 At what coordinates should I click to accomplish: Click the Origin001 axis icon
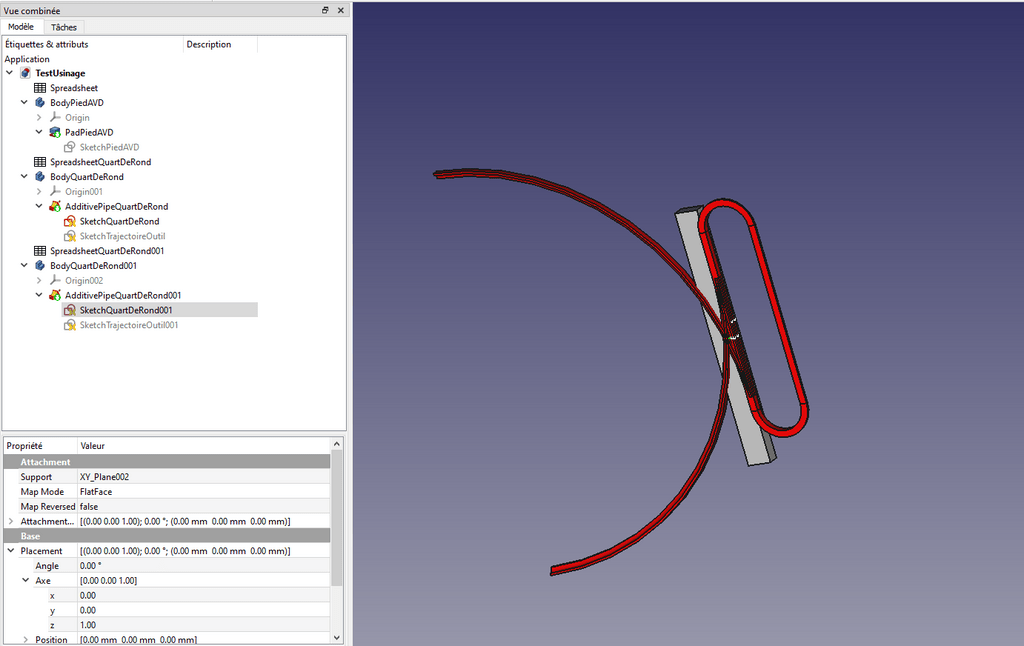click(x=55, y=191)
